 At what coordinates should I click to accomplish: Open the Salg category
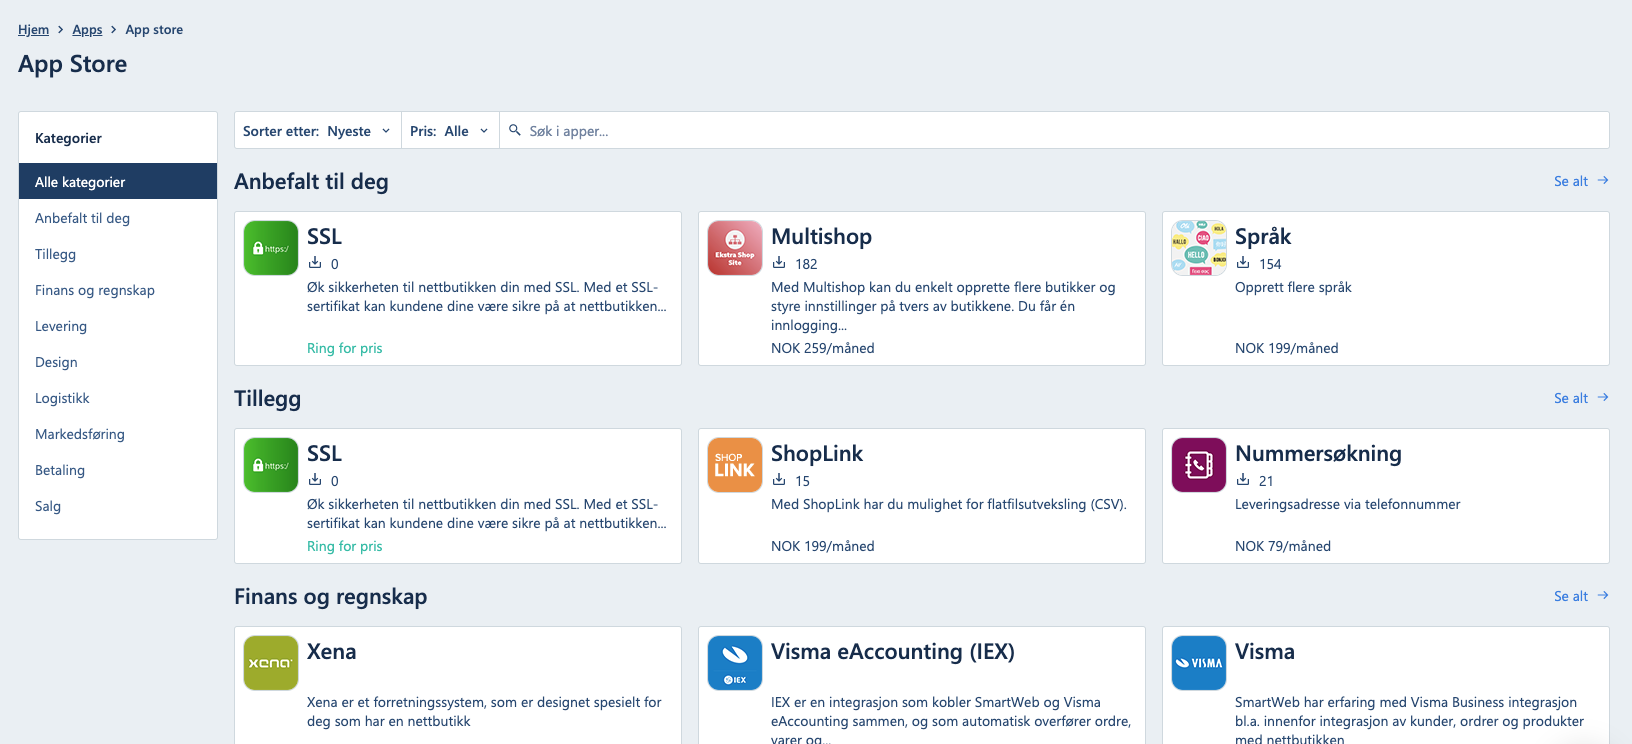(118, 506)
